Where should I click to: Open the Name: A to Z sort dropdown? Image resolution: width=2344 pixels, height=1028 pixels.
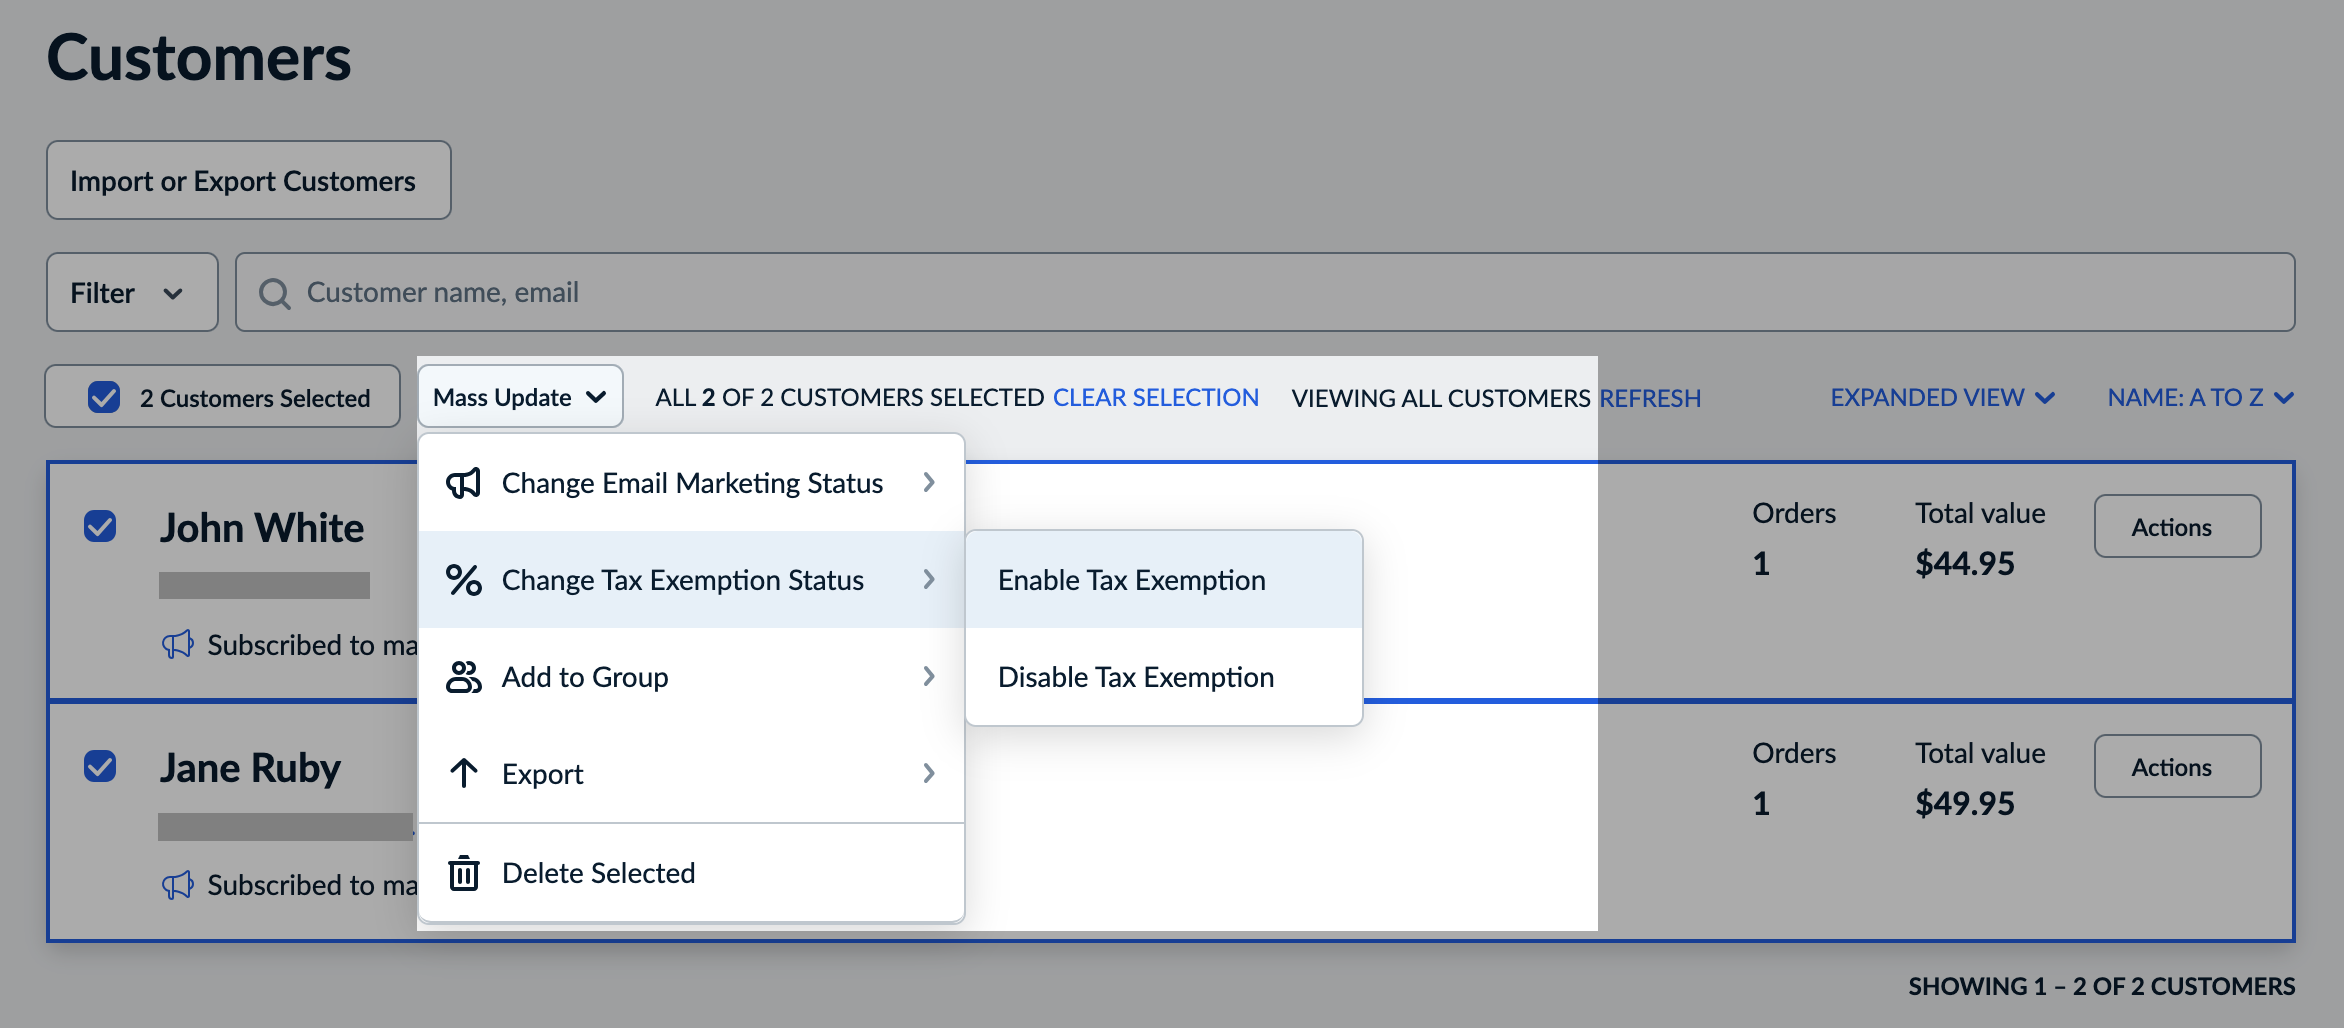click(x=2199, y=397)
